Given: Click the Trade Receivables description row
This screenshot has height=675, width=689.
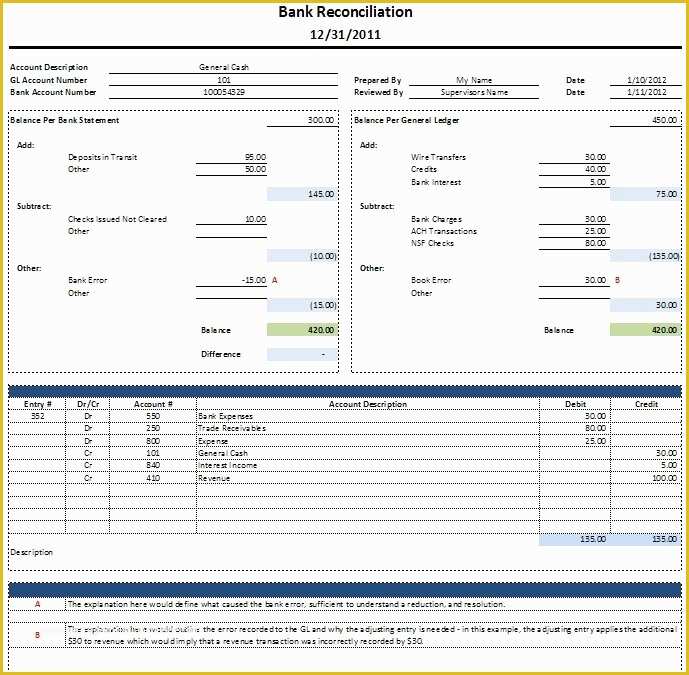Looking at the screenshot, I should point(368,428).
